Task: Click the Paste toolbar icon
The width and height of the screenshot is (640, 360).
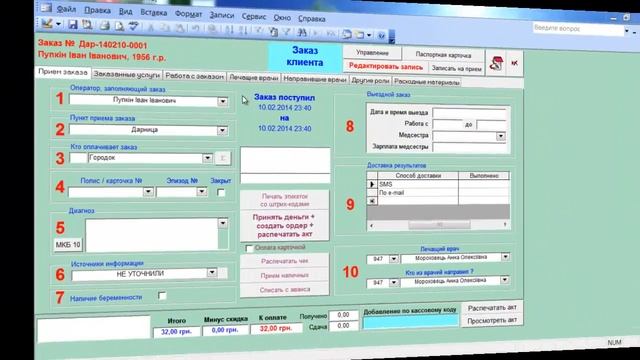Action: [x=180, y=28]
